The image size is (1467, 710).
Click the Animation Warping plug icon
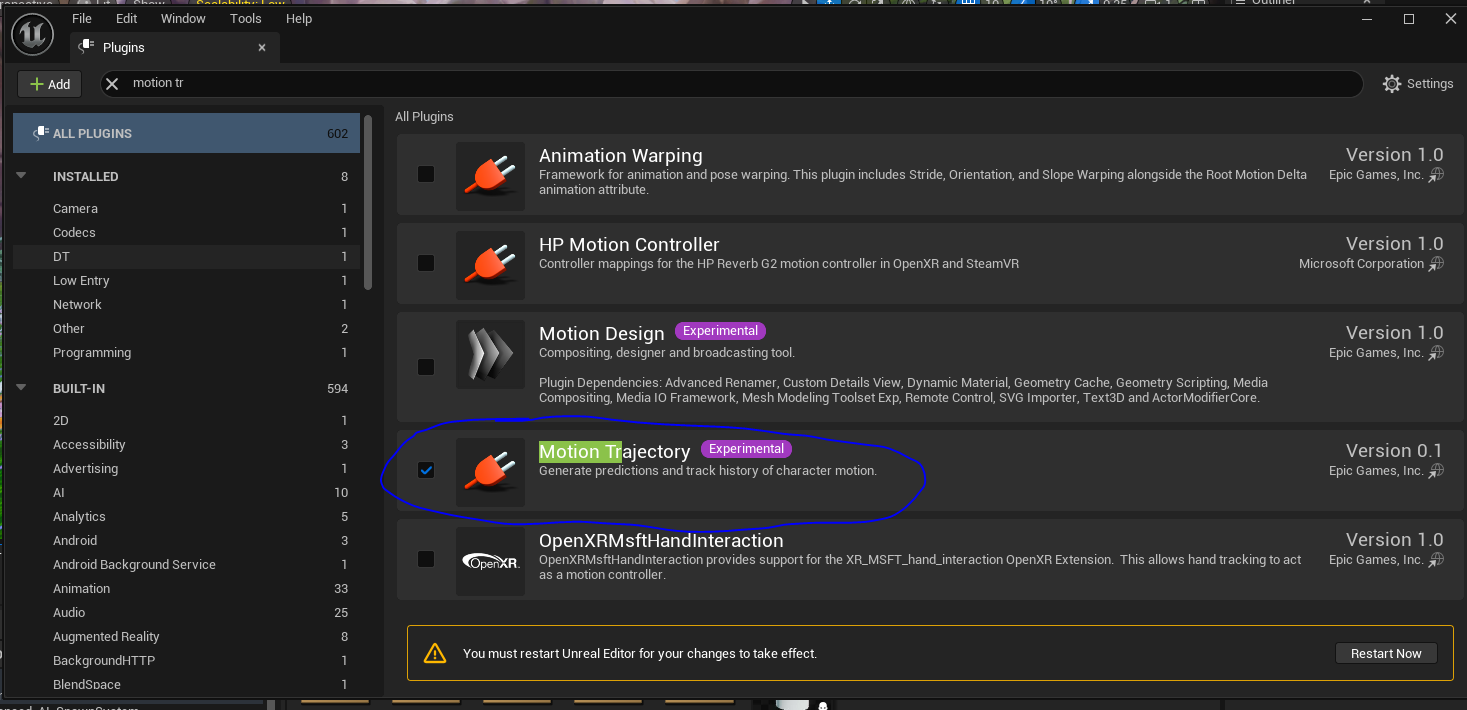[490, 176]
